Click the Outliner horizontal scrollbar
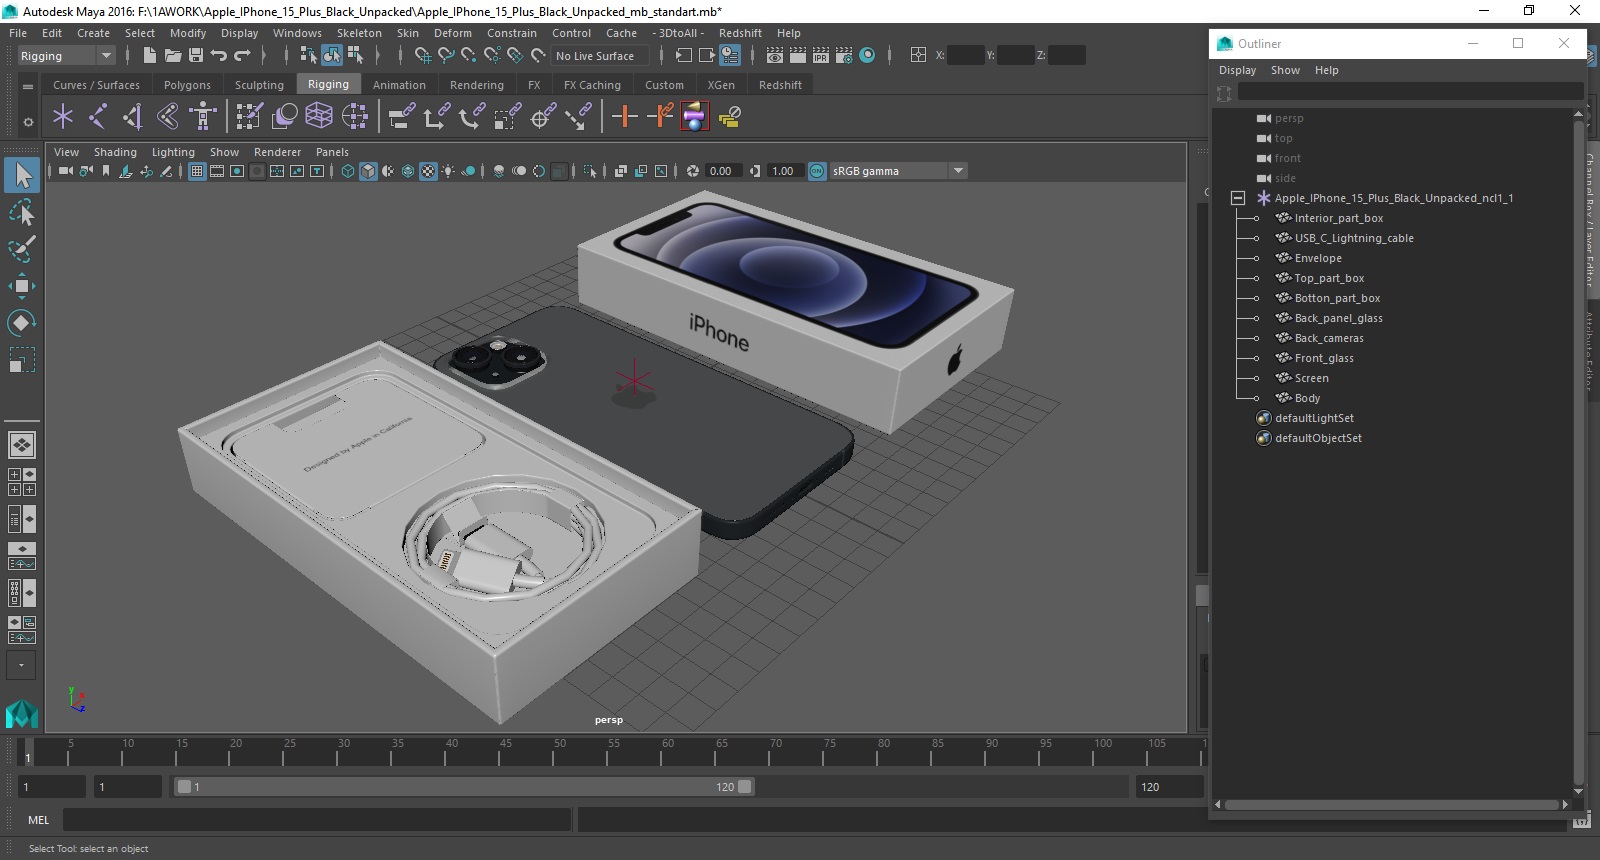 [x=1391, y=804]
